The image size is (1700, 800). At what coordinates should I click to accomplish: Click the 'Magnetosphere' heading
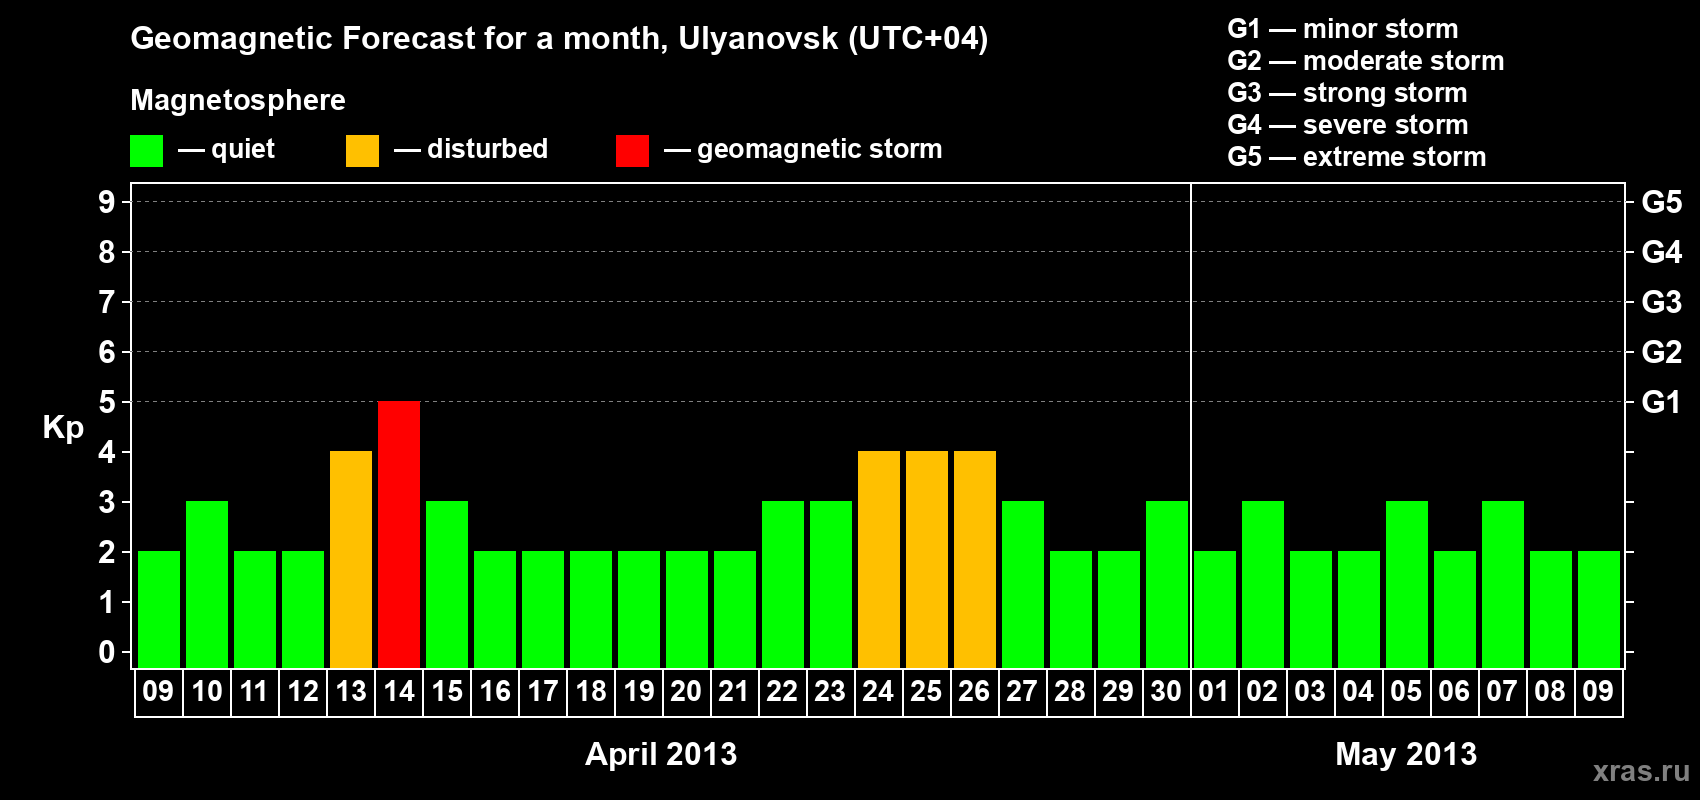(238, 100)
